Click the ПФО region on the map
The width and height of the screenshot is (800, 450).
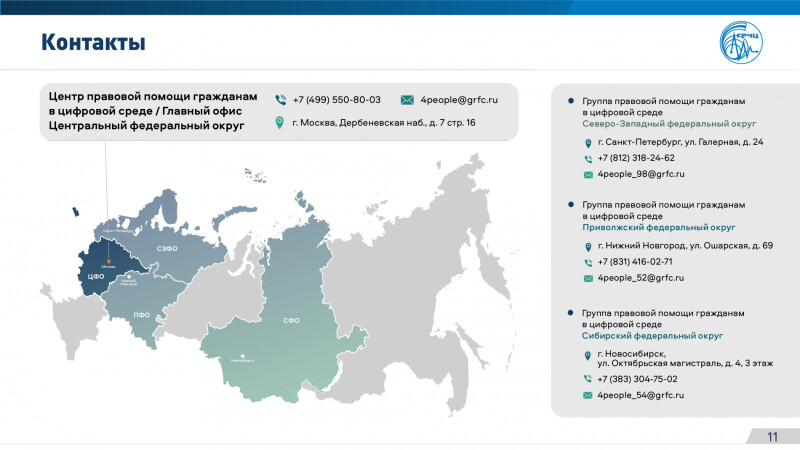pos(143,314)
